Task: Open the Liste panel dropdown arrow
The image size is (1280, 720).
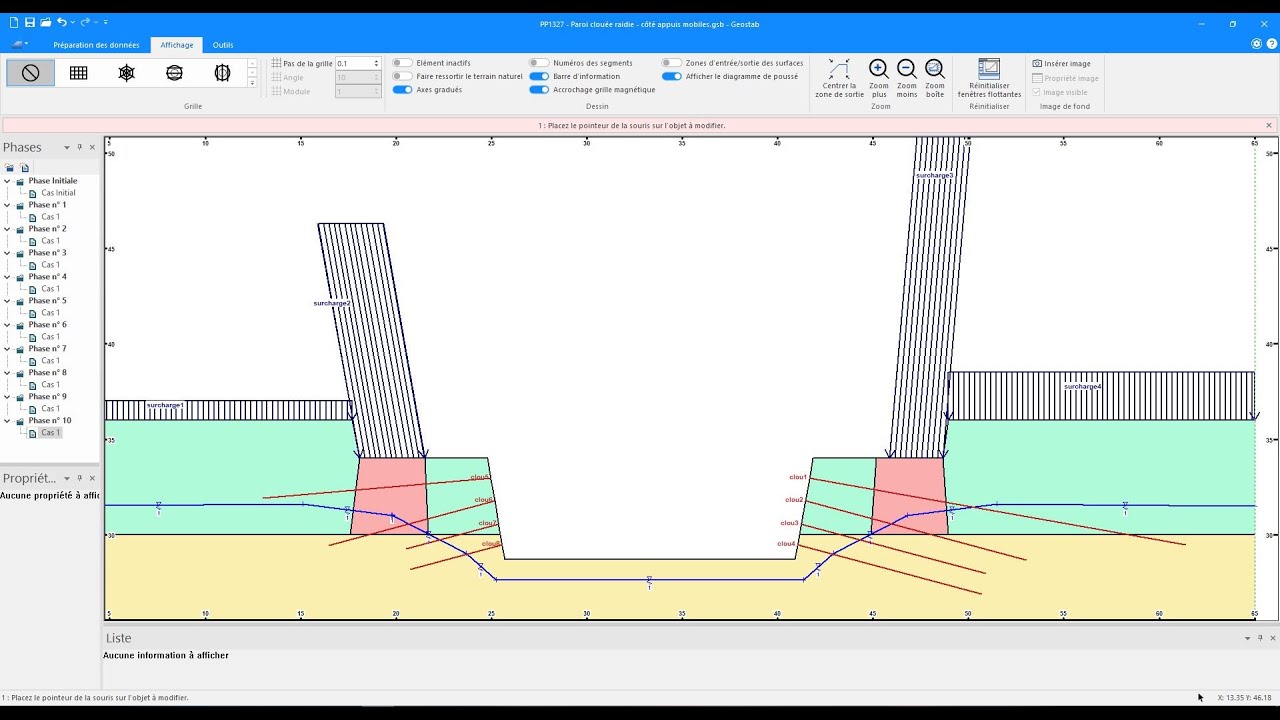Action: click(1247, 638)
